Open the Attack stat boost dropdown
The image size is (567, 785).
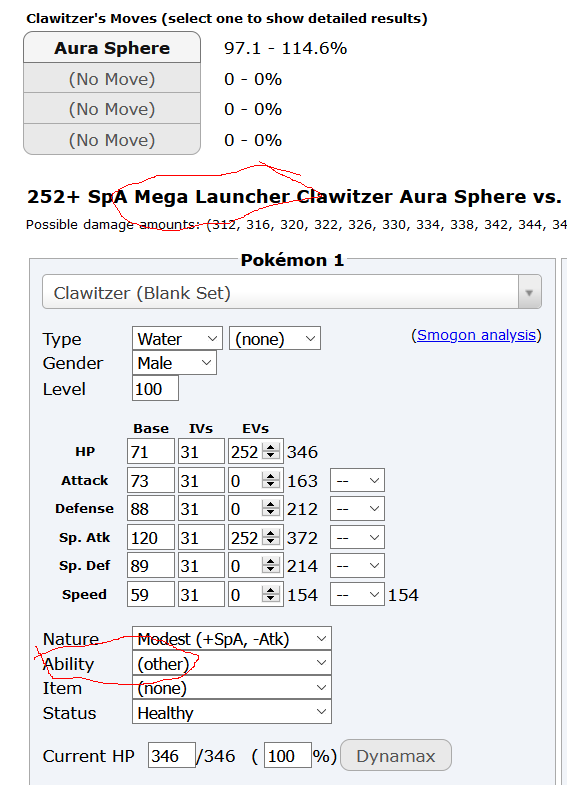click(357, 481)
